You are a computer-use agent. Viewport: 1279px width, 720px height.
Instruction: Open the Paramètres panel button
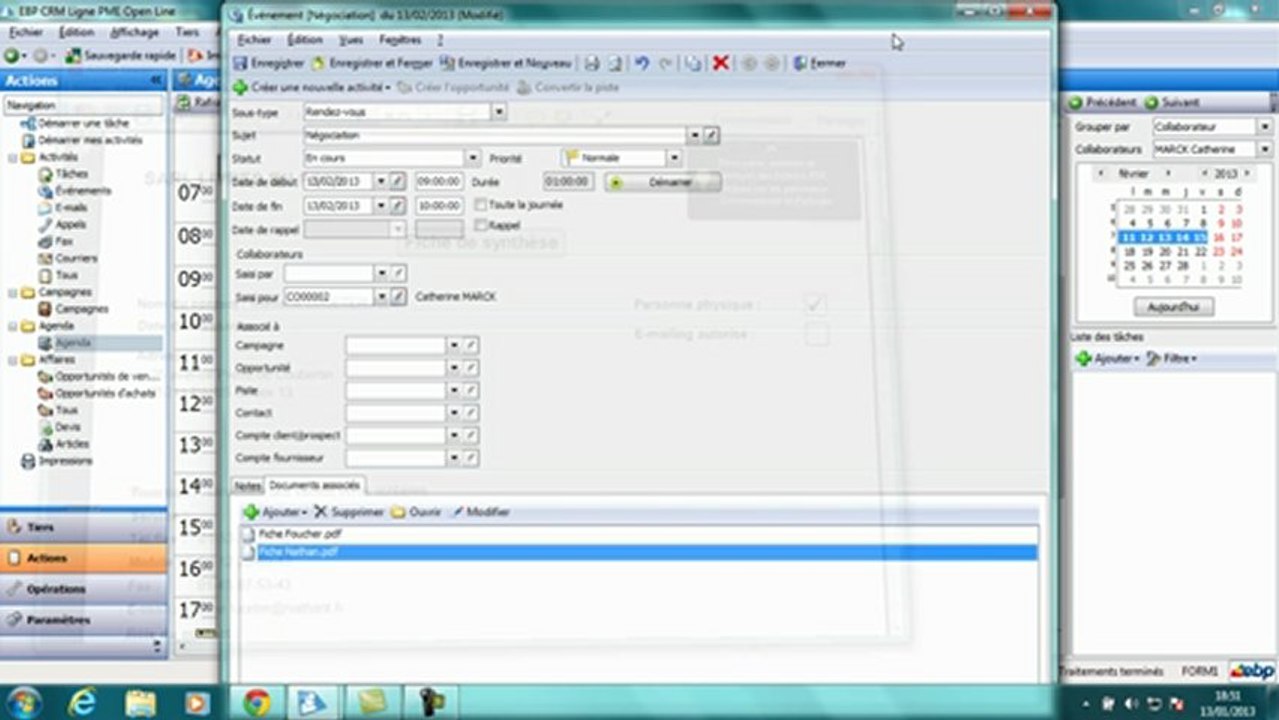pyautogui.click(x=83, y=620)
